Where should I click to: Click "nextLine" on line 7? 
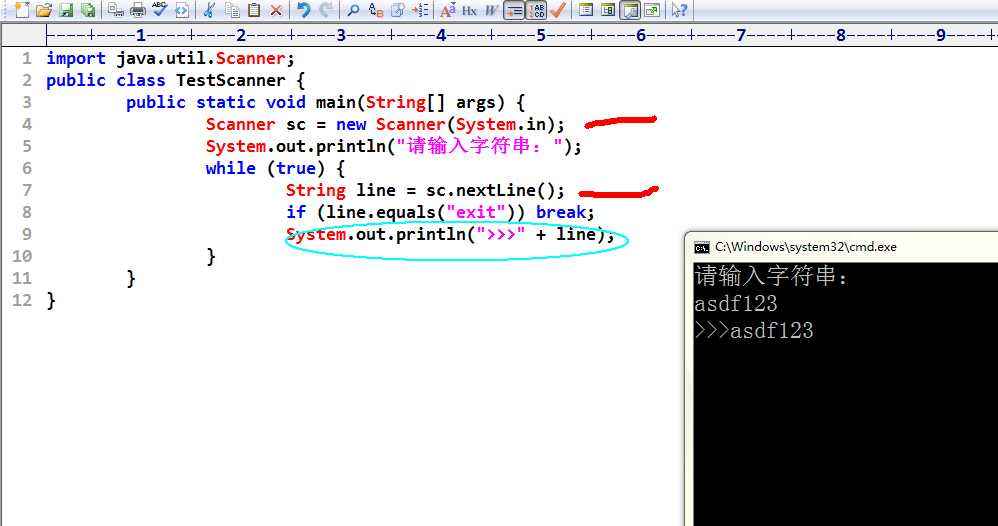coord(496,190)
